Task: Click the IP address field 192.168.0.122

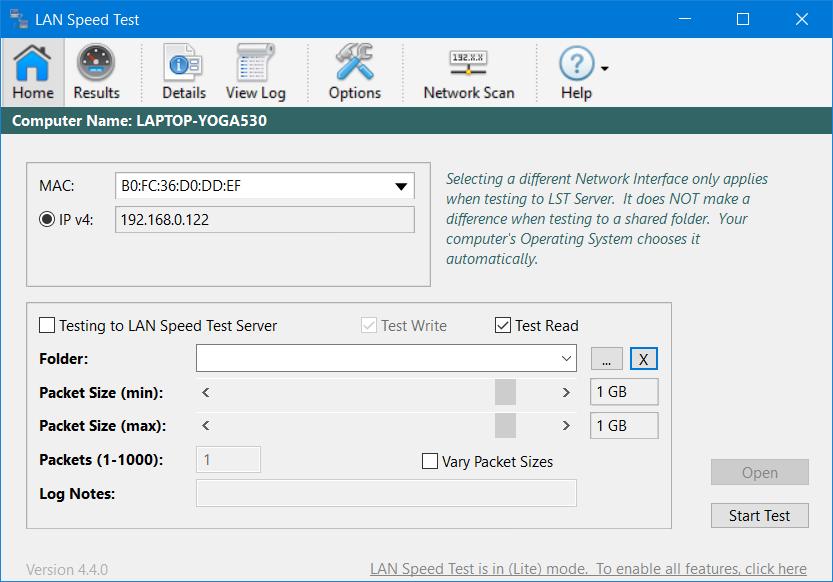Action: pyautogui.click(x=265, y=219)
